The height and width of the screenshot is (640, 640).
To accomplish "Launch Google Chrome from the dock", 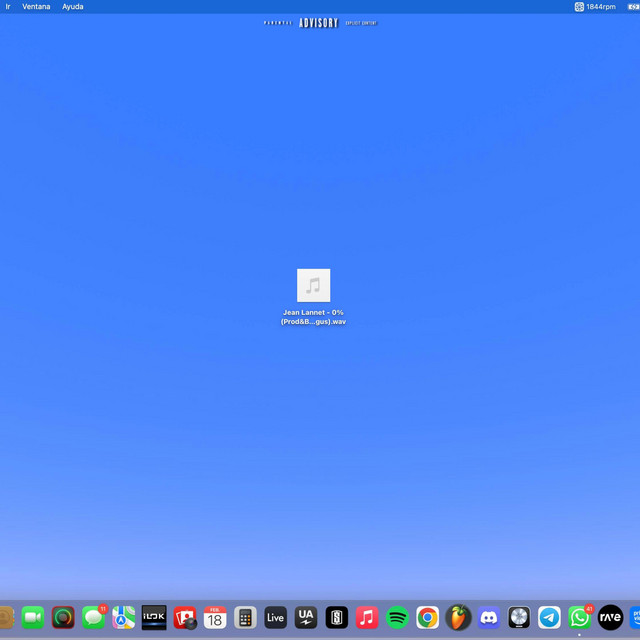I will [427, 618].
